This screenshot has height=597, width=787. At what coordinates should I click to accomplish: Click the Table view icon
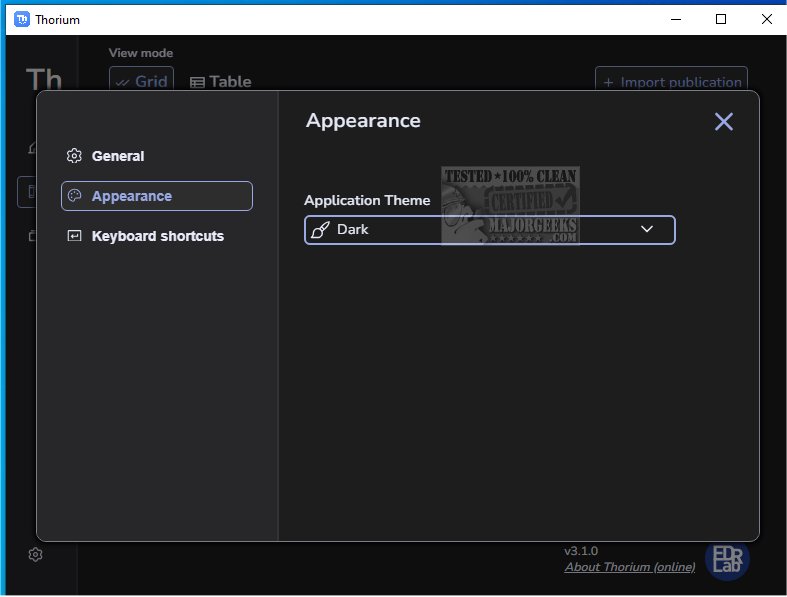[197, 83]
